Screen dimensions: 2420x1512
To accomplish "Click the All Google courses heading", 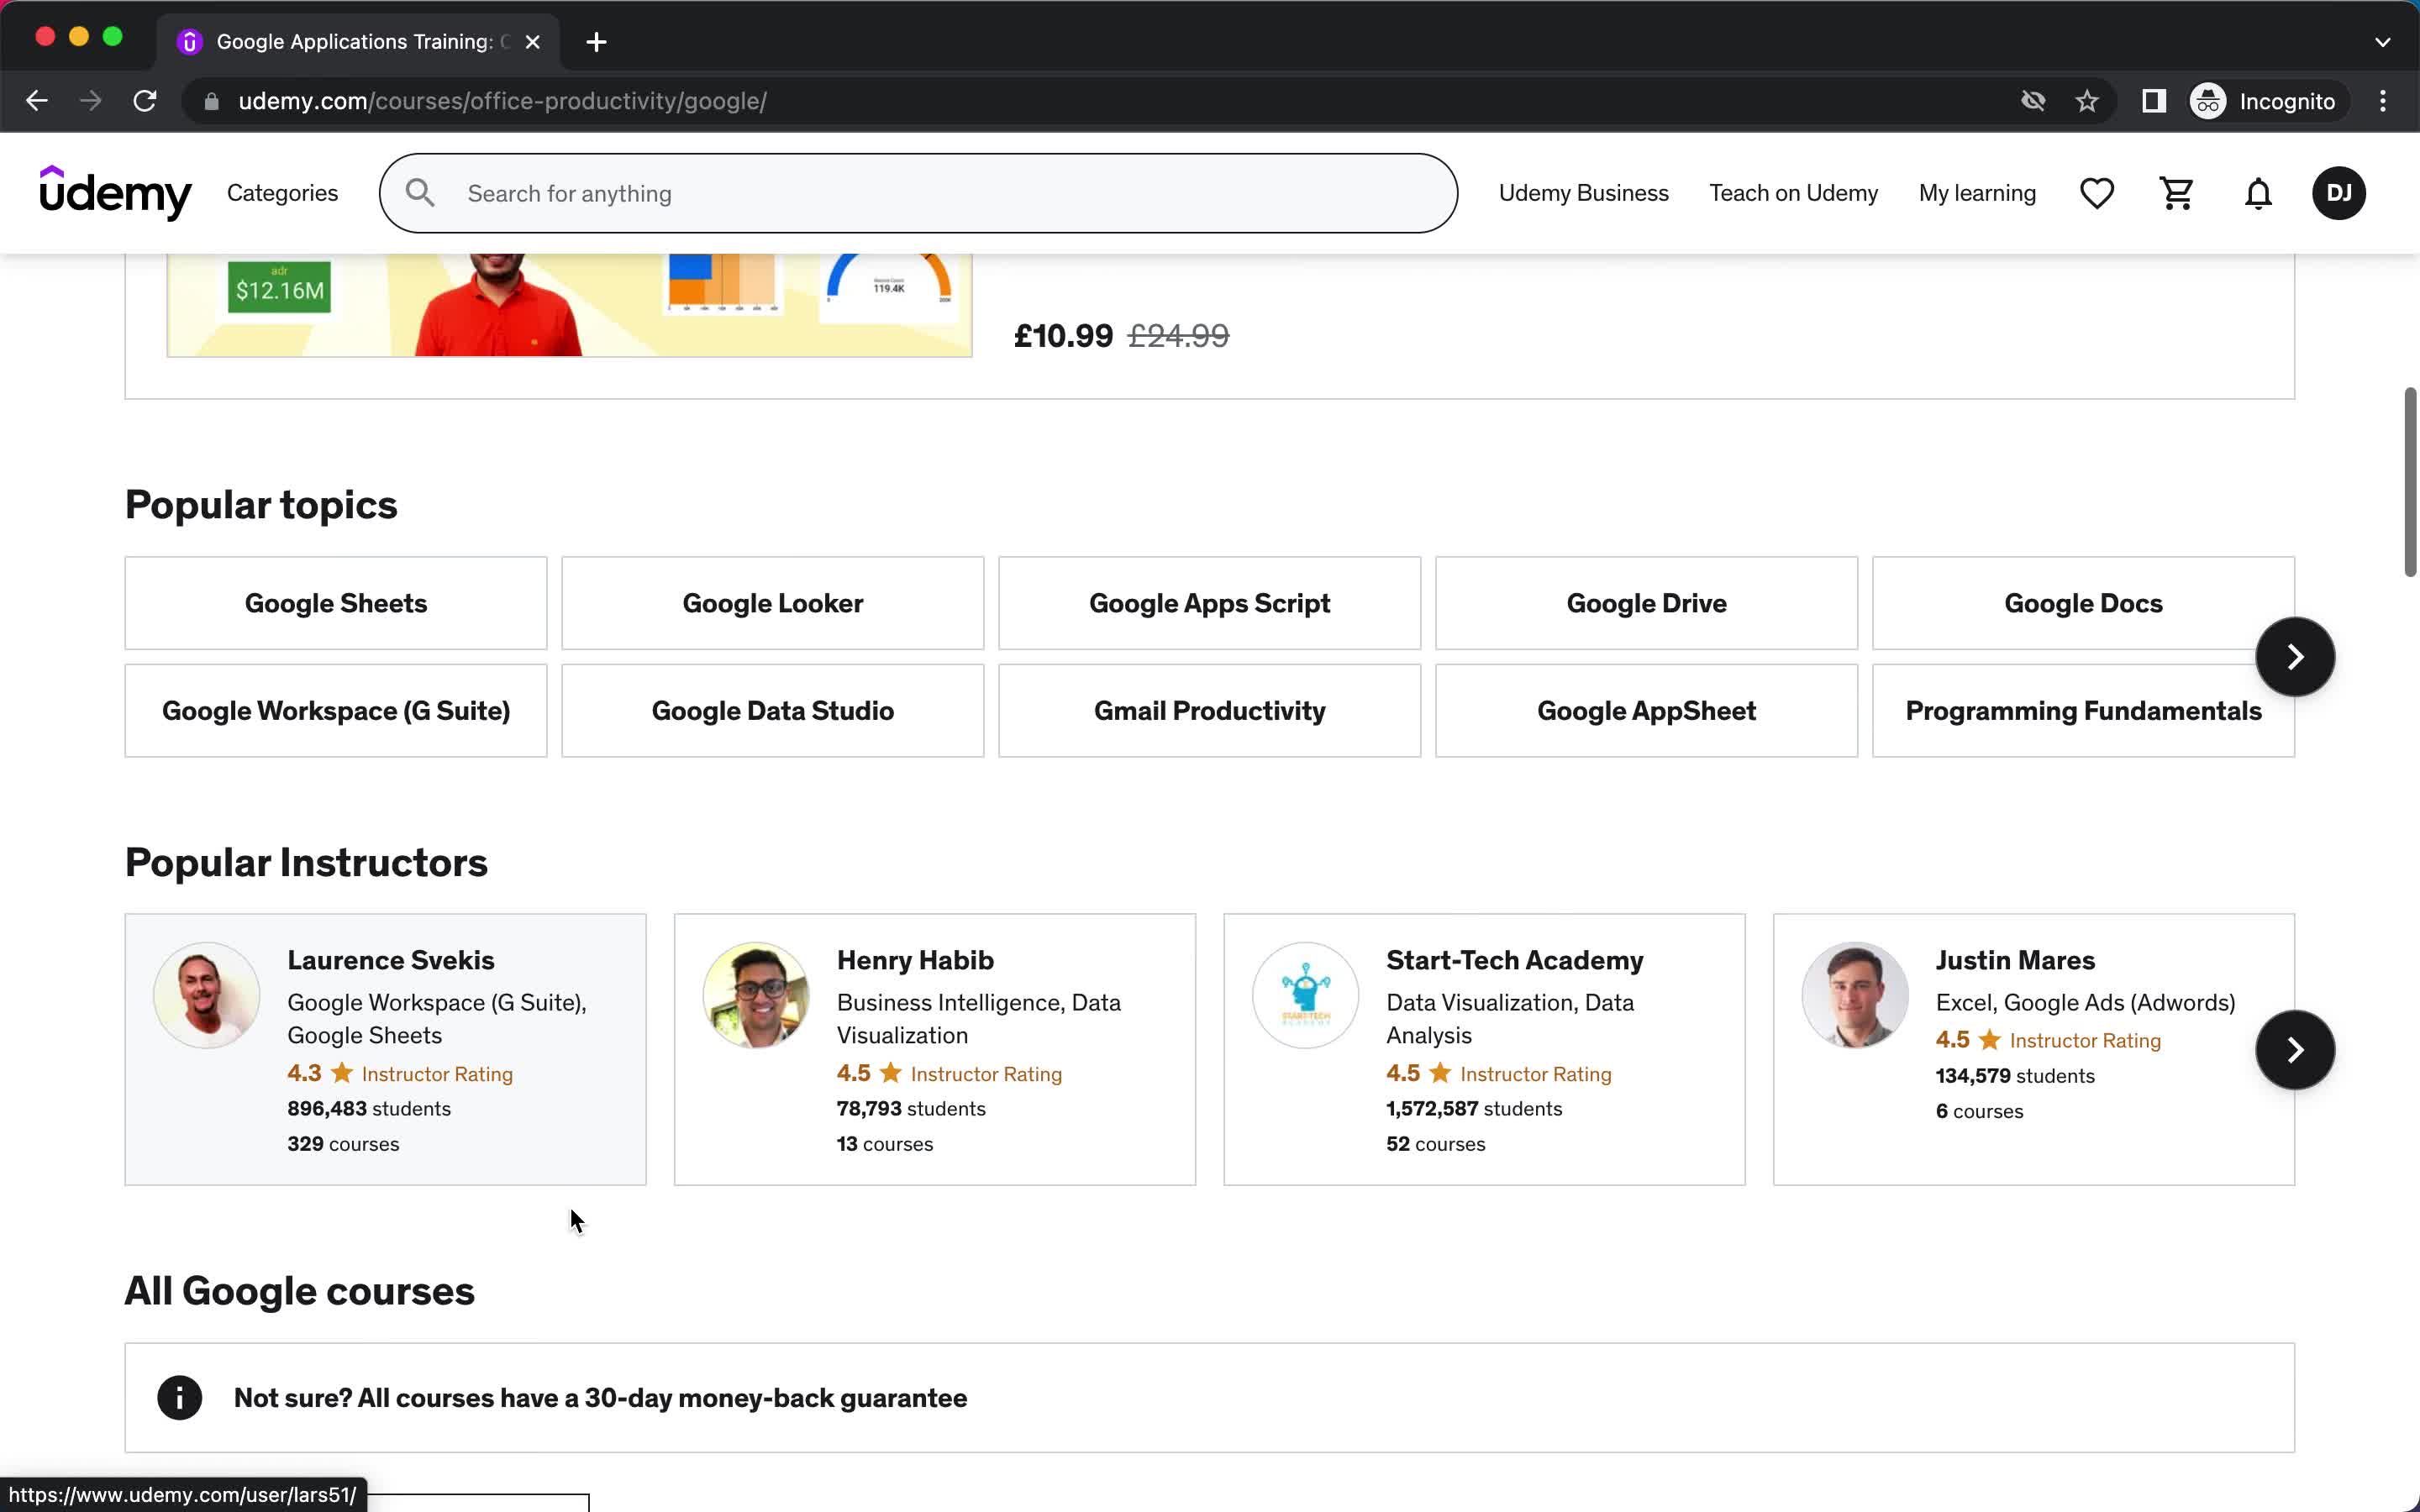I will (299, 1291).
